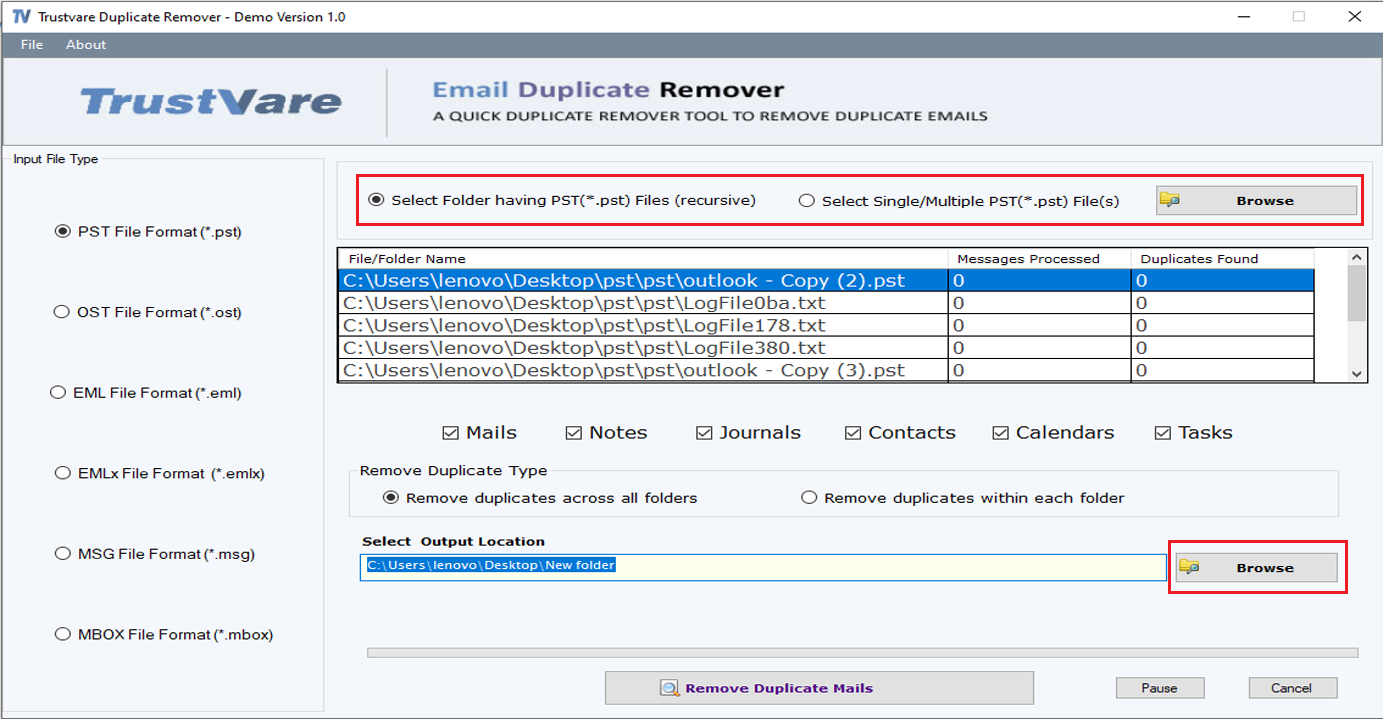Select row LogFile380.txt
Viewport: 1383px width, 719px height.
(826, 348)
